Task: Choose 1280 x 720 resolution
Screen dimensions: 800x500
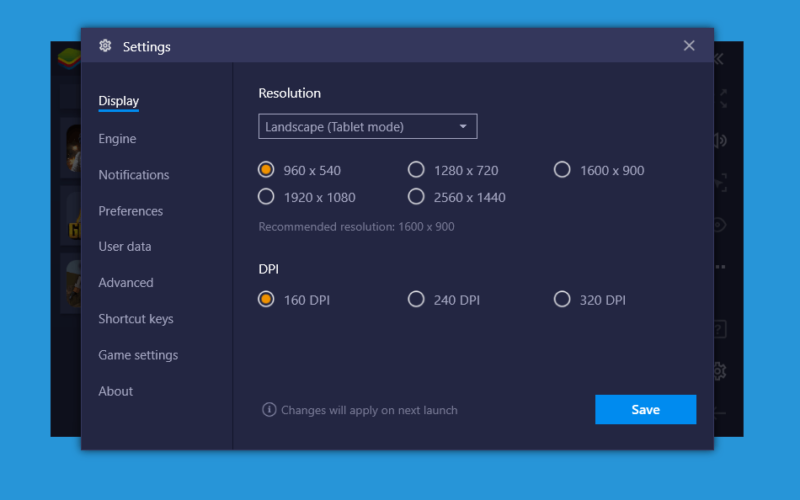Action: (416, 169)
